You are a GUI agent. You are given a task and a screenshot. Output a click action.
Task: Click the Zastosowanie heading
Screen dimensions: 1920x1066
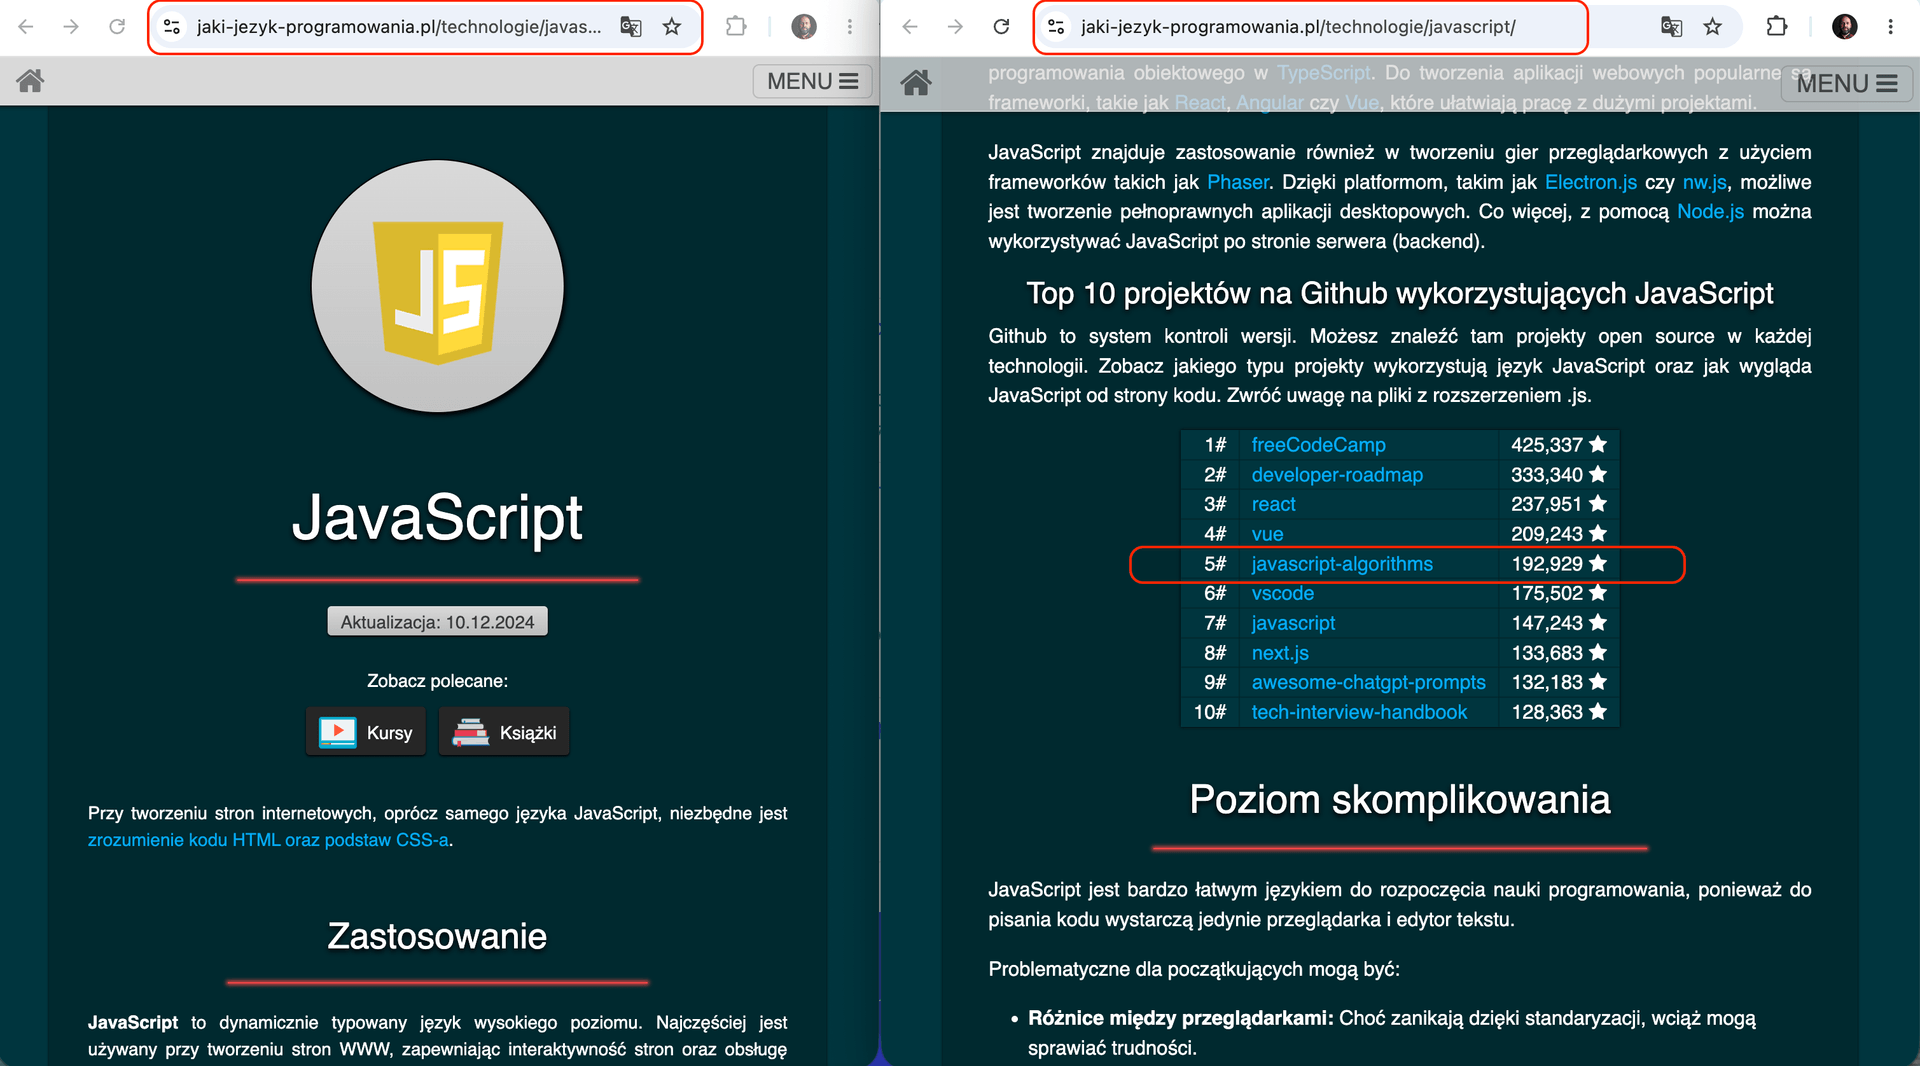tap(437, 937)
